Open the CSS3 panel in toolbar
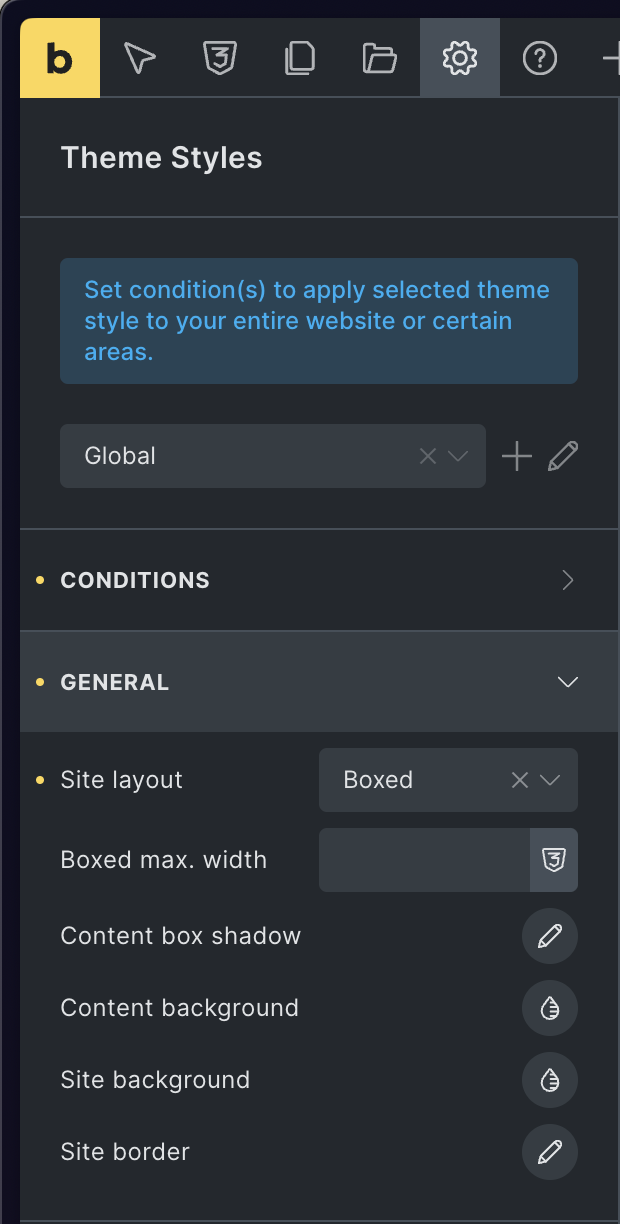The height and width of the screenshot is (1224, 620). click(220, 58)
